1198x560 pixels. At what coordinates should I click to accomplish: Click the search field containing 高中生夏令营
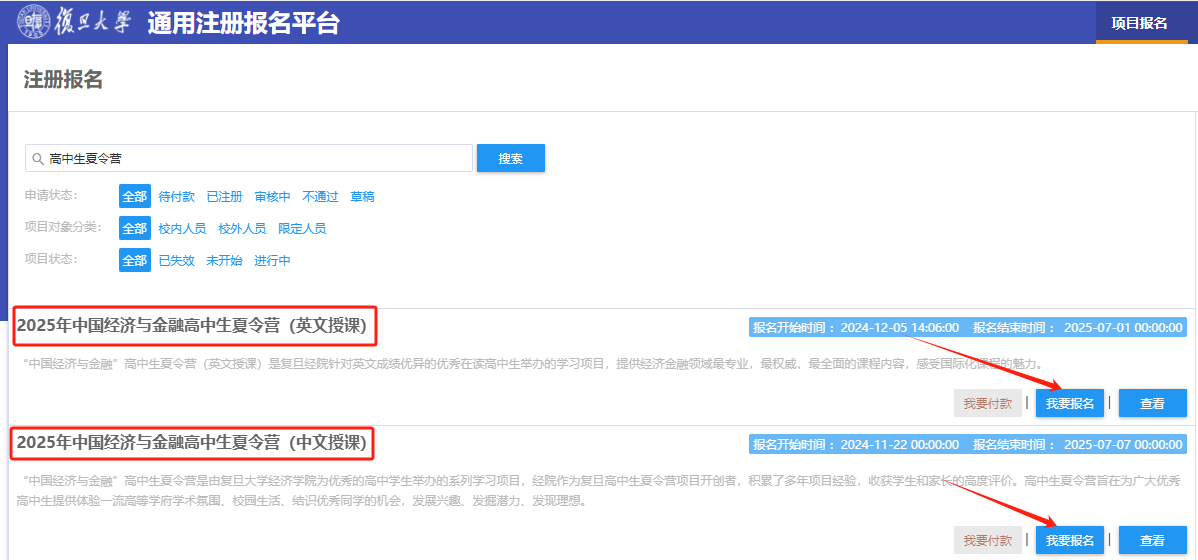click(249, 158)
